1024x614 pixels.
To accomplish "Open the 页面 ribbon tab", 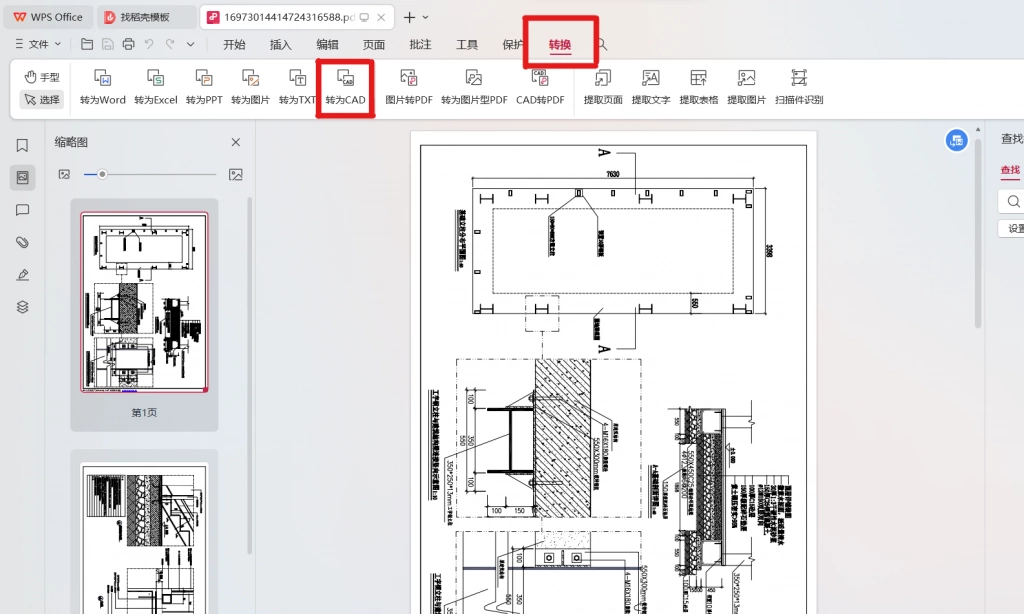I will tap(374, 44).
